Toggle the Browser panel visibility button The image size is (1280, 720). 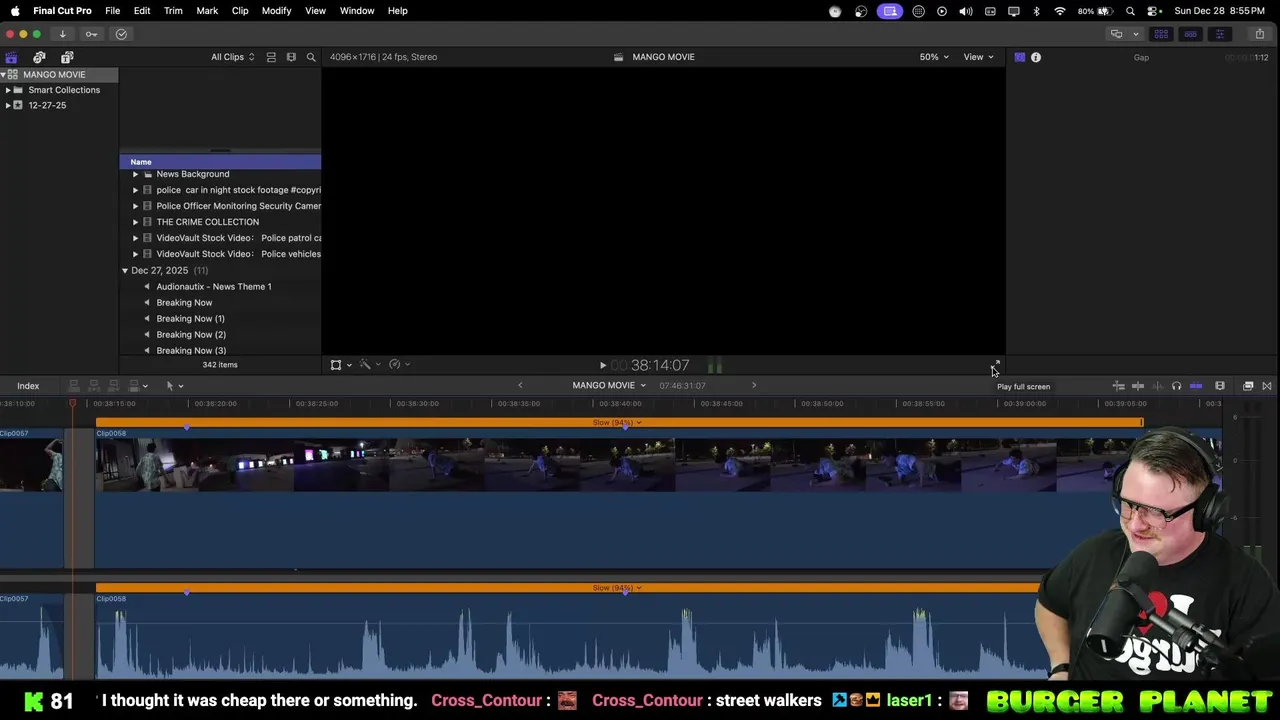click(1161, 34)
